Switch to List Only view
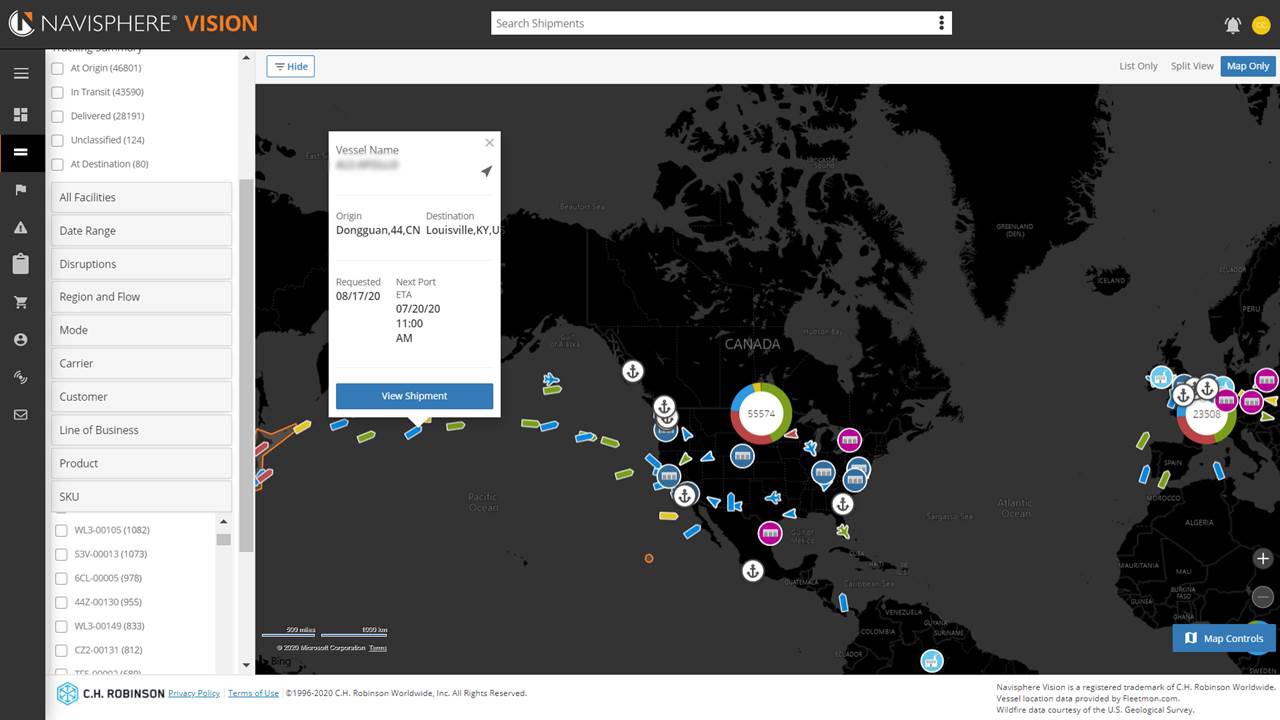 [1138, 66]
